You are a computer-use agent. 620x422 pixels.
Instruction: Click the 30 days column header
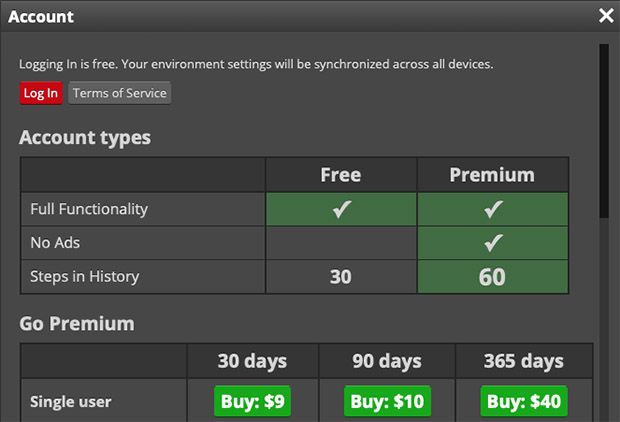coord(252,361)
